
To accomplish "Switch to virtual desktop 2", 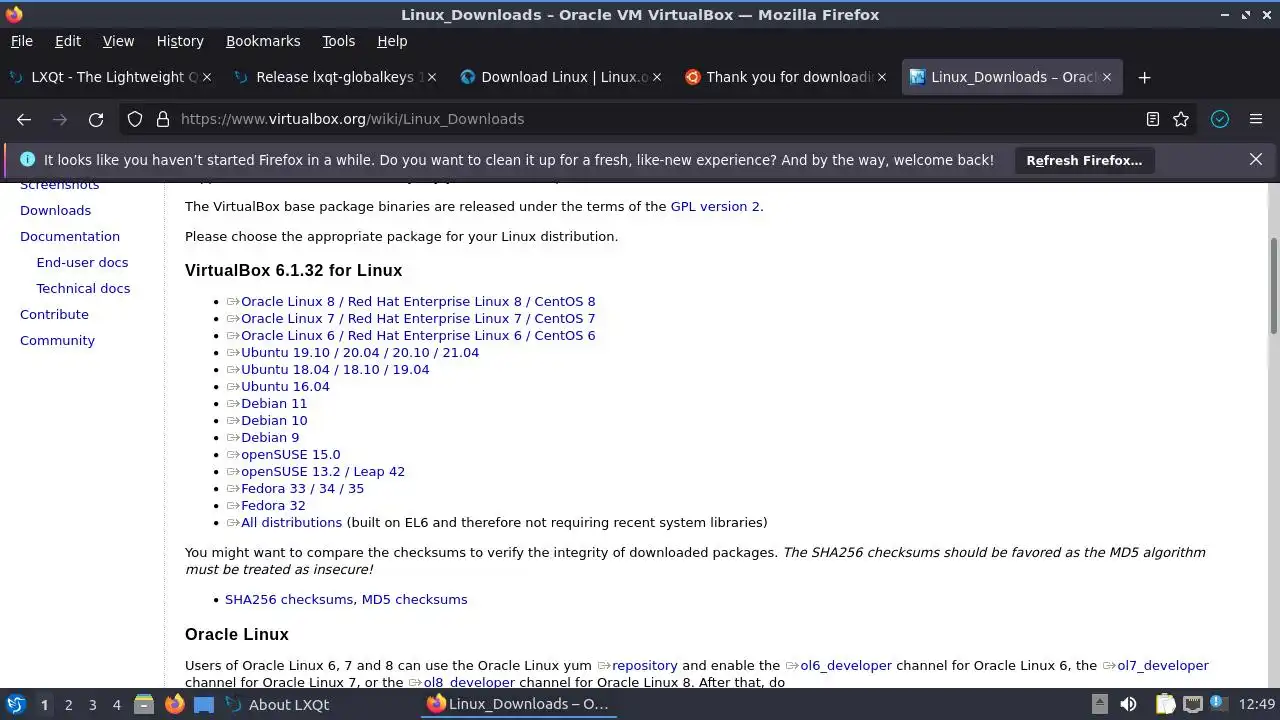I will pos(68,705).
